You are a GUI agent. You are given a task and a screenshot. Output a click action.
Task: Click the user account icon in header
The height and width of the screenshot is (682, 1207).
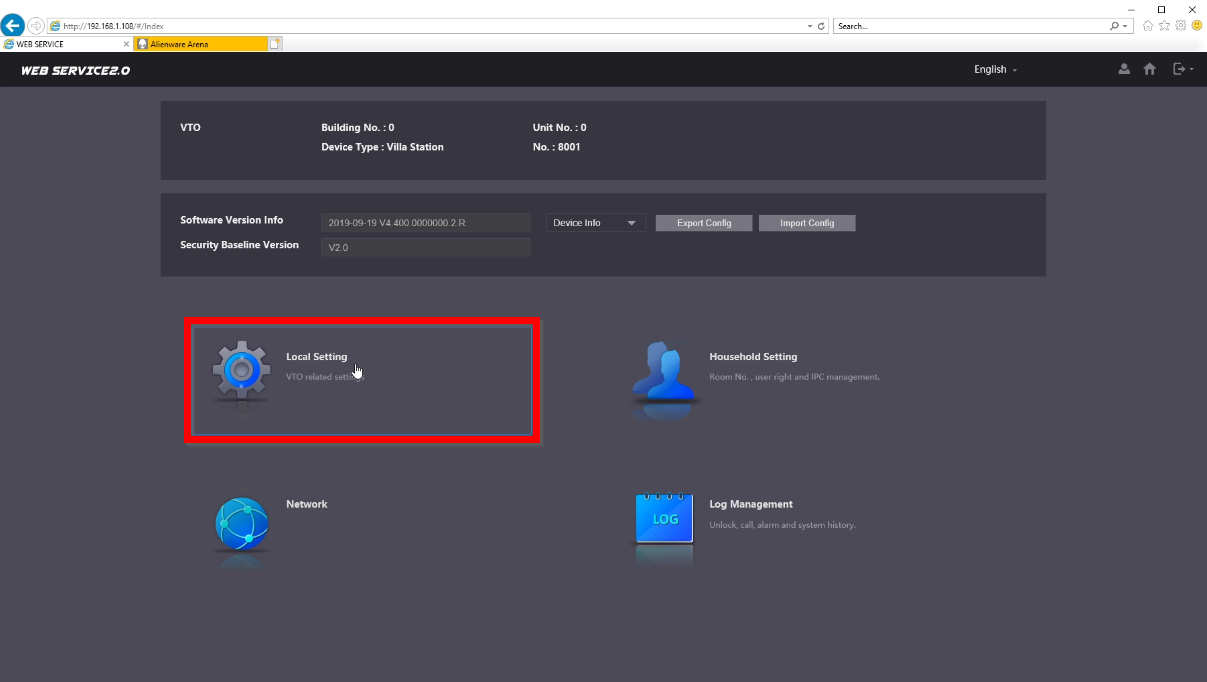point(1124,69)
